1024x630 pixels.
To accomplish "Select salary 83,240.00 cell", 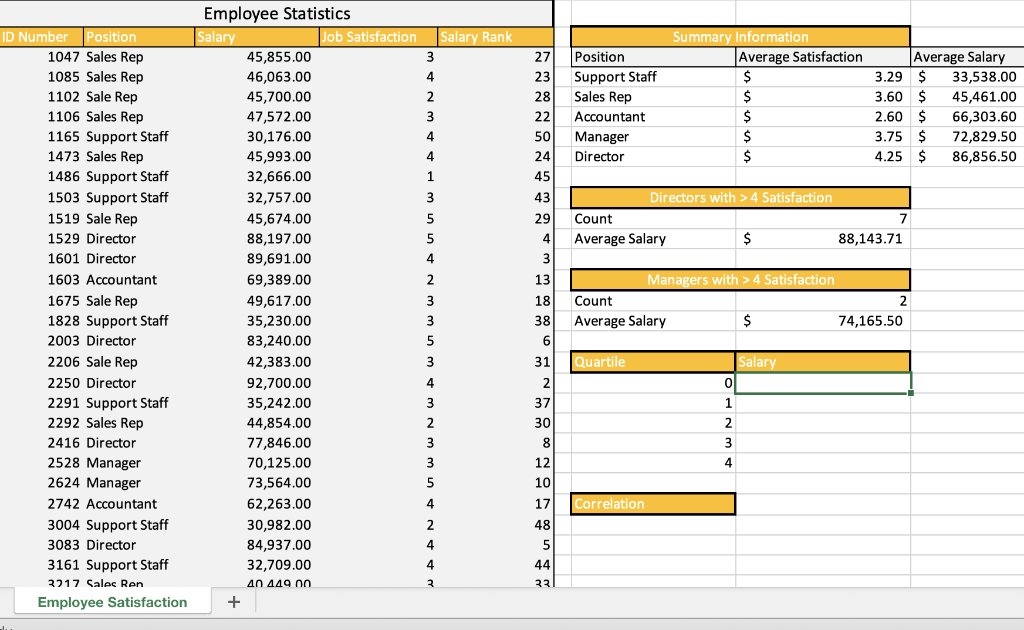I will point(257,341).
